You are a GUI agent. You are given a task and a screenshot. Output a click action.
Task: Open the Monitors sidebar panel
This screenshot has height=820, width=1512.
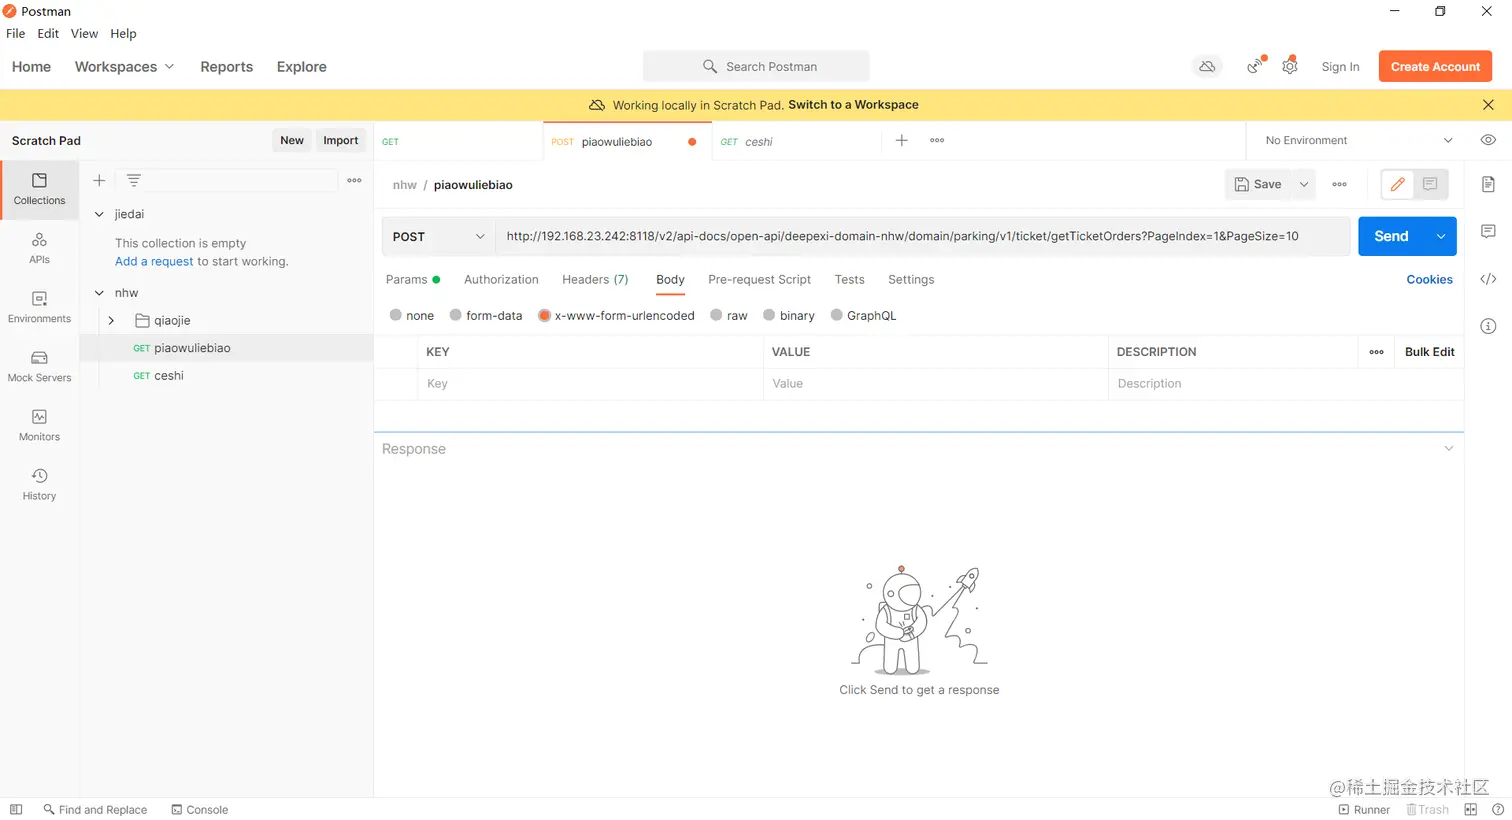(x=39, y=425)
